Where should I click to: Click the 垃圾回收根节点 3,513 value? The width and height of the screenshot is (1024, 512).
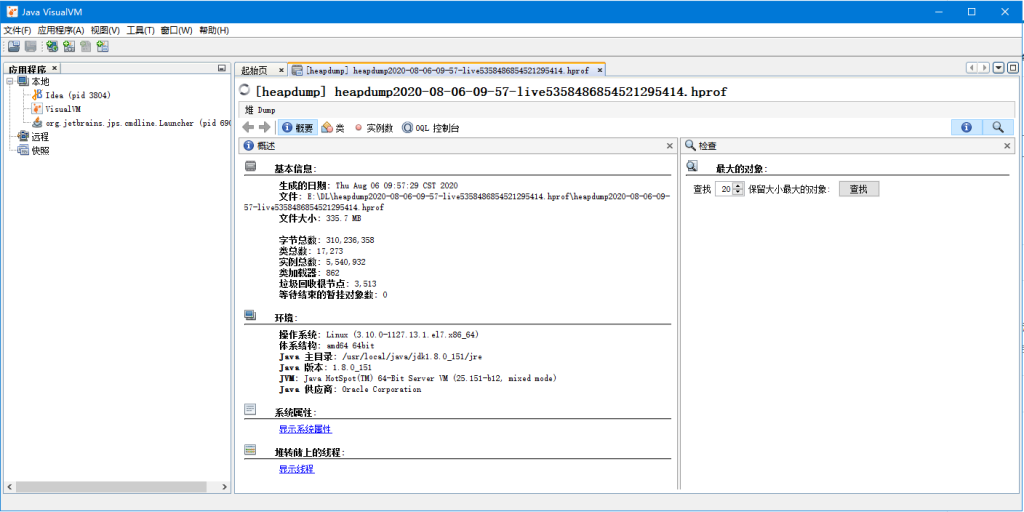pos(364,284)
